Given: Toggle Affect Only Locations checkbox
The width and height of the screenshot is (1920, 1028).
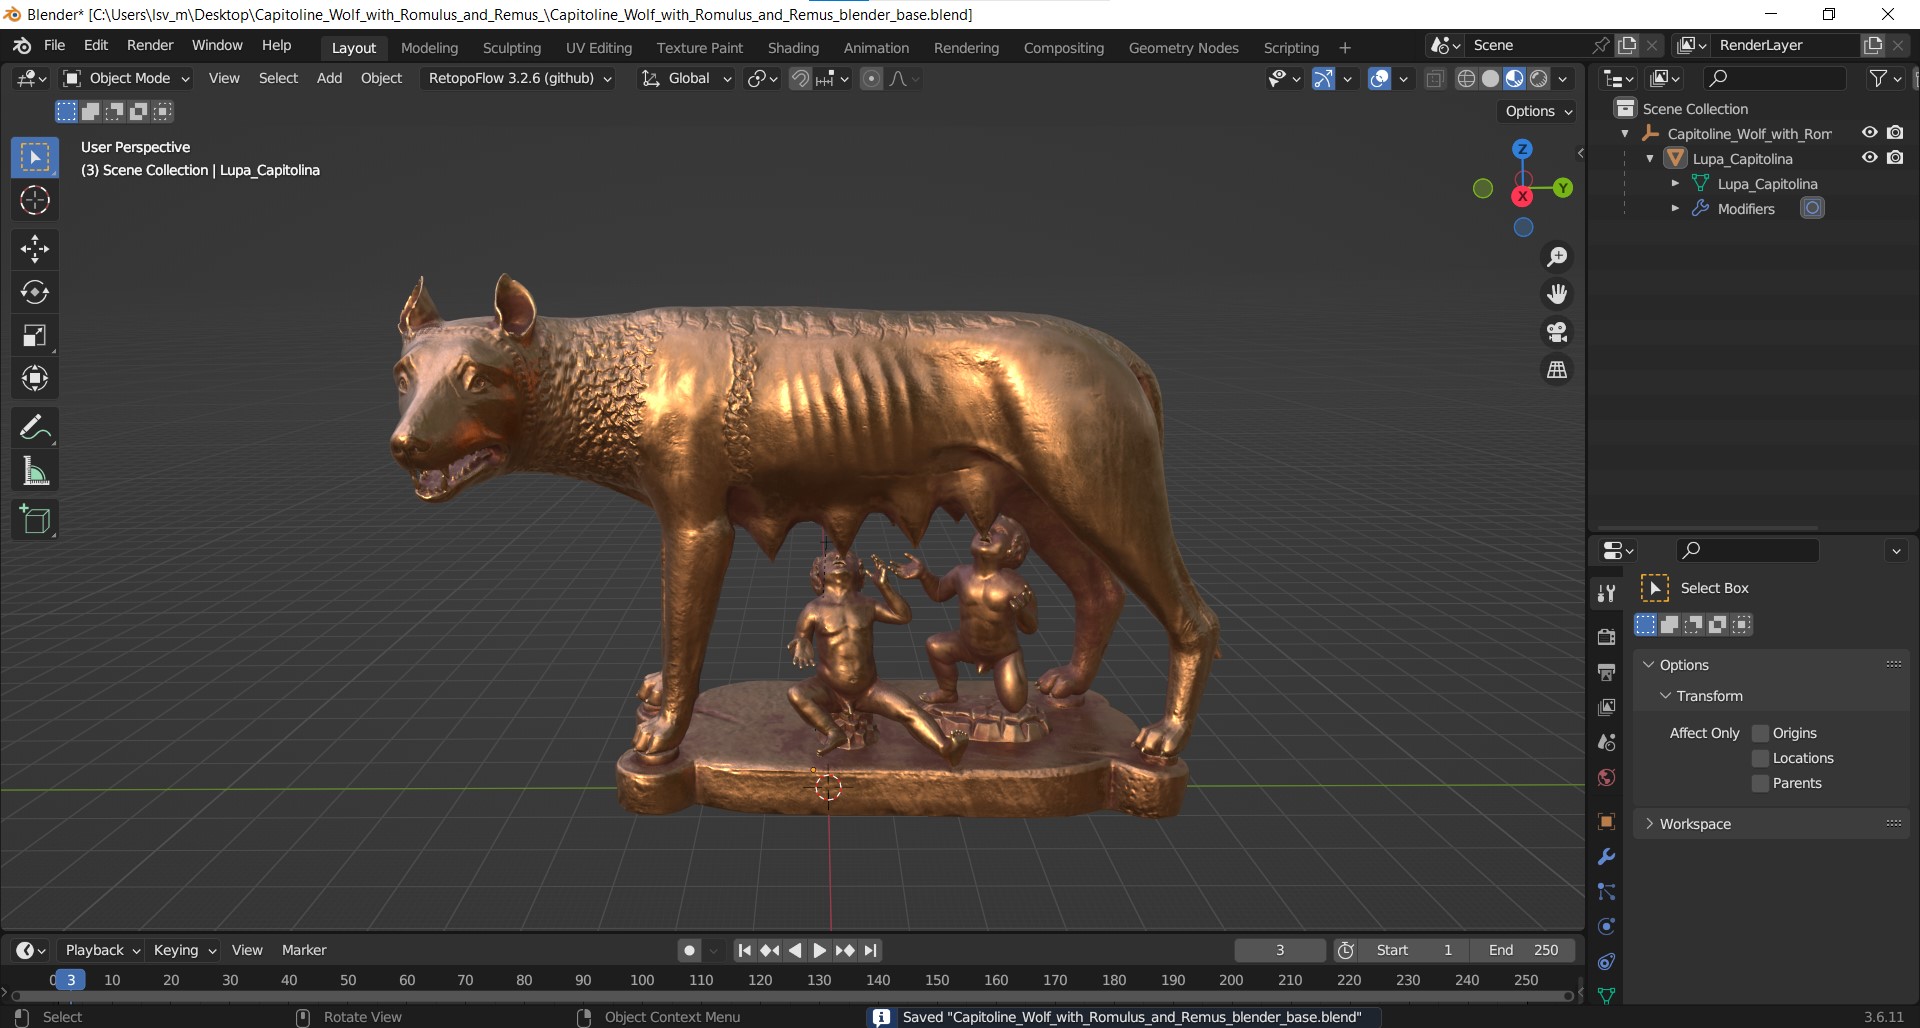Looking at the screenshot, I should (x=1761, y=758).
